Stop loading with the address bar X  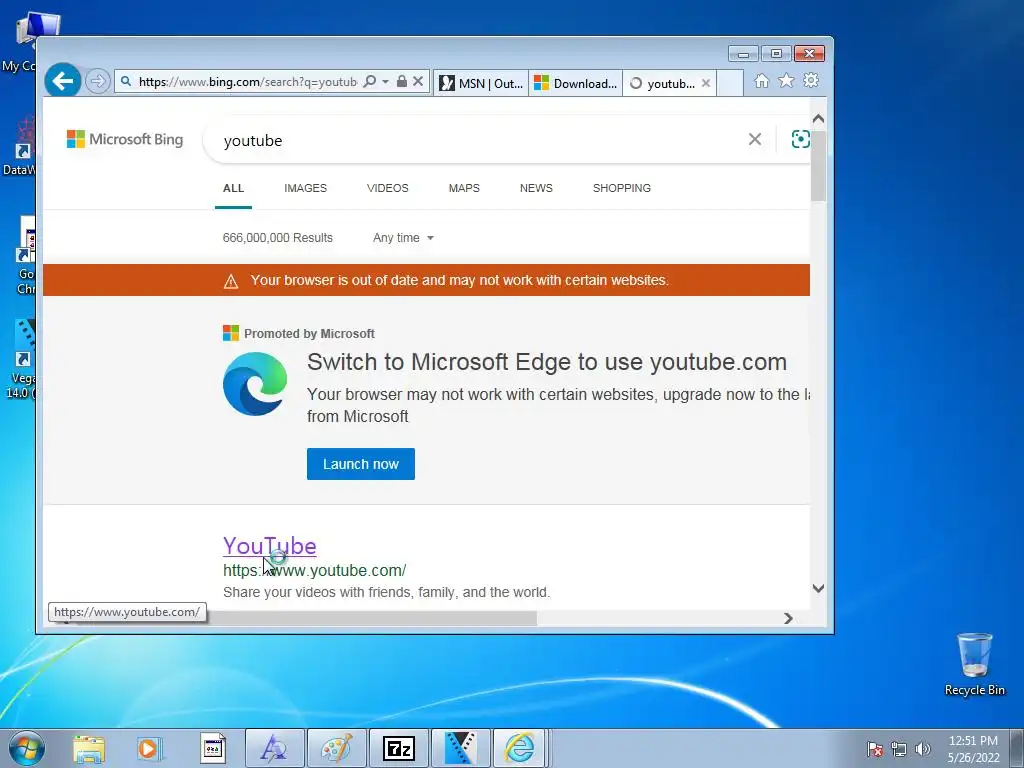(x=418, y=82)
